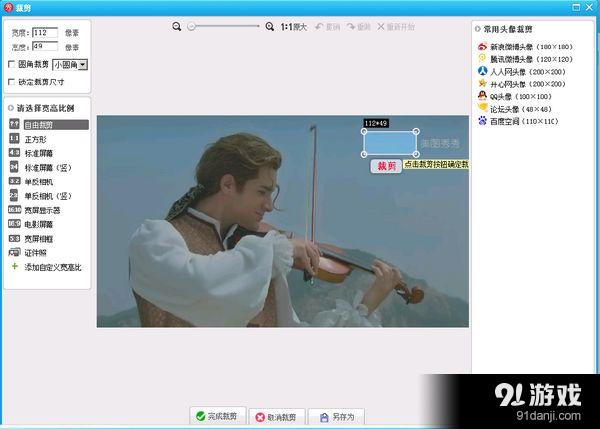Click the undo (撤销) arrow
The width and height of the screenshot is (600, 429).
click(x=319, y=27)
